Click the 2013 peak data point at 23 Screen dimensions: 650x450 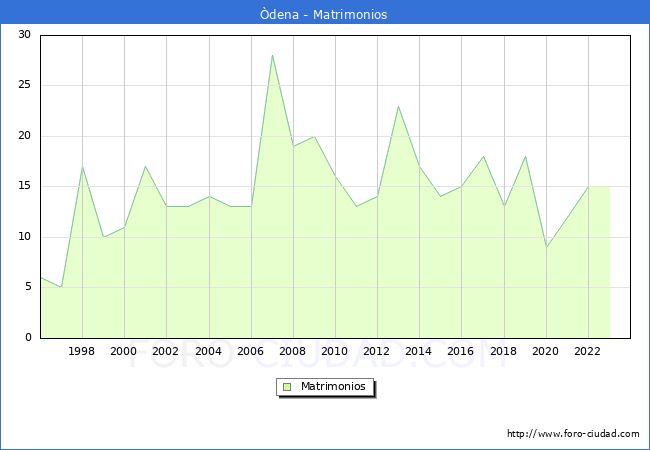click(x=398, y=106)
